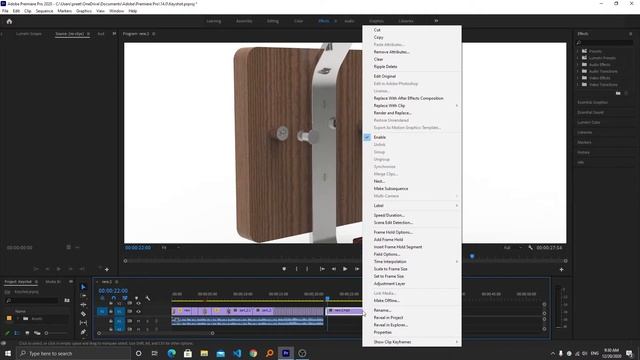Image resolution: width=640 pixels, height=360 pixels.
Task: Toggle A1 track targeting
Action: point(120,321)
